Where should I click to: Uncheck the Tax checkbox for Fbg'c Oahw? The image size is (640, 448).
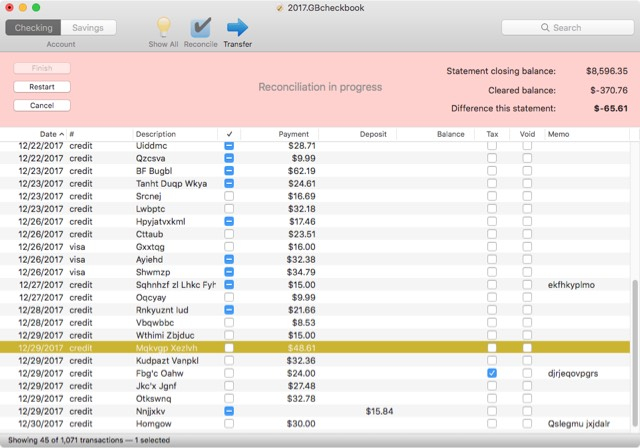[492, 373]
